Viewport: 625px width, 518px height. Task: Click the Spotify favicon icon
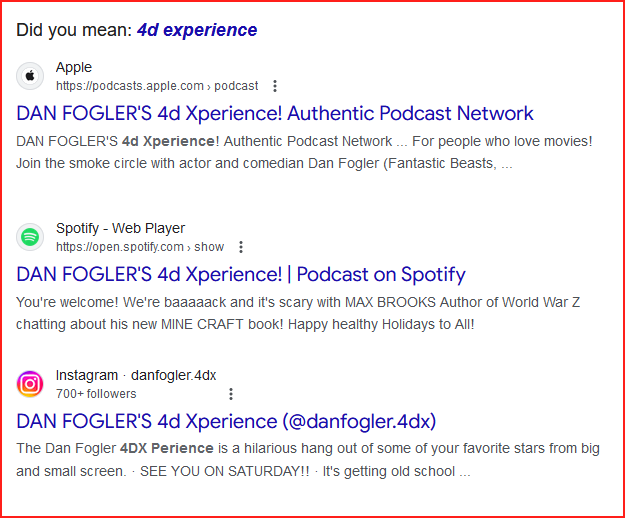click(x=30, y=237)
